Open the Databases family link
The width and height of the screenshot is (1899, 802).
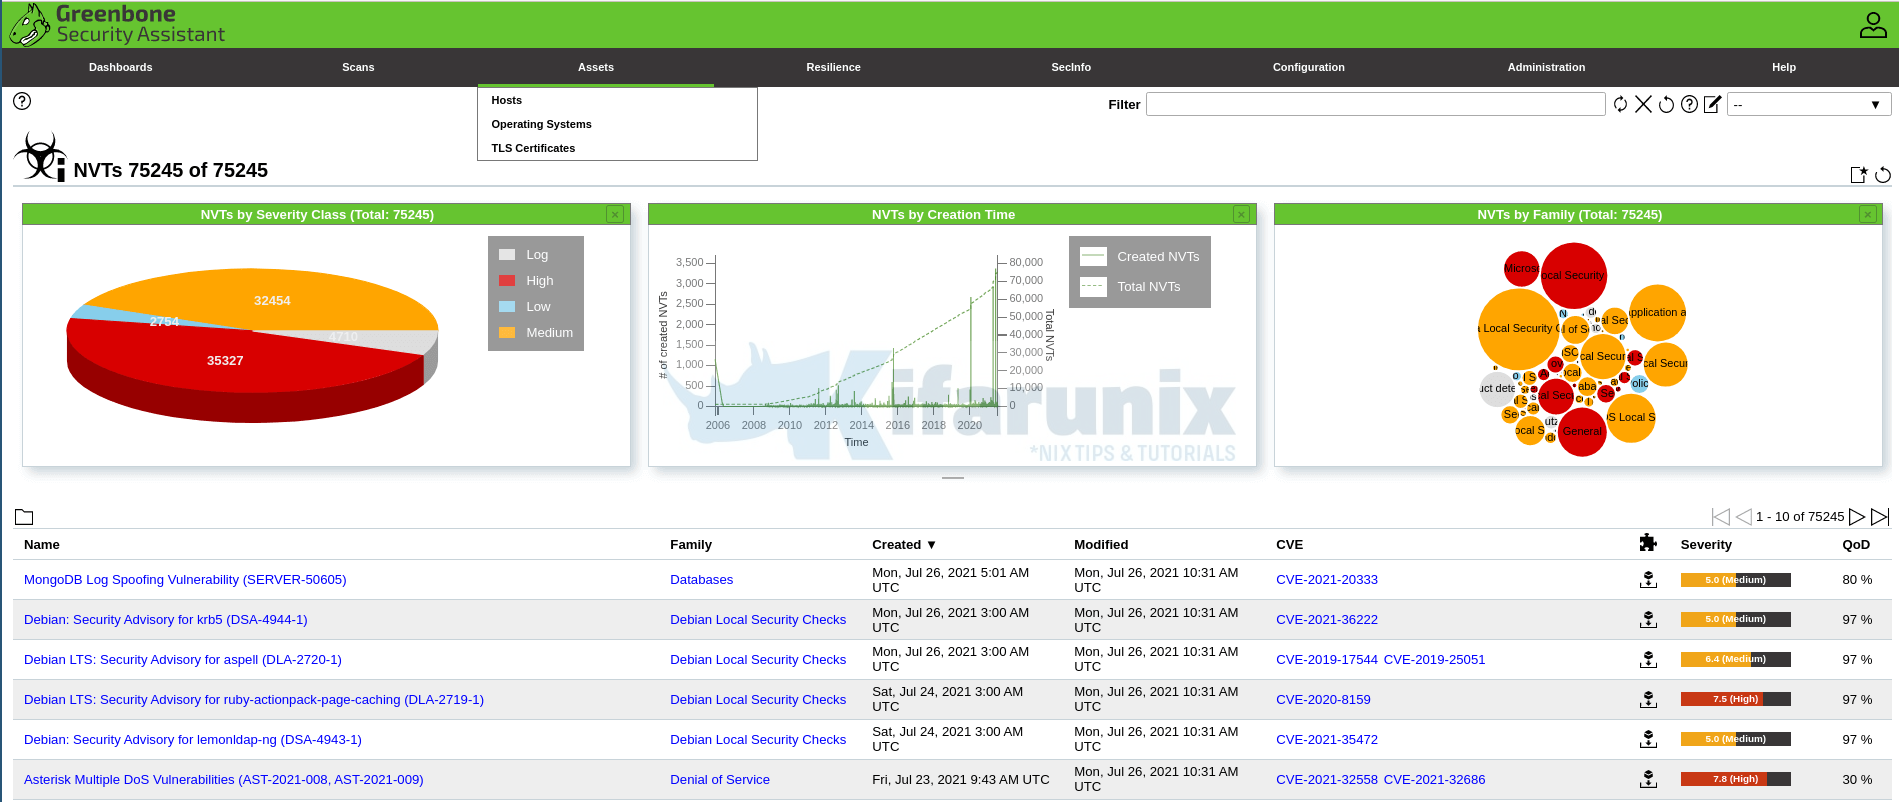701,580
